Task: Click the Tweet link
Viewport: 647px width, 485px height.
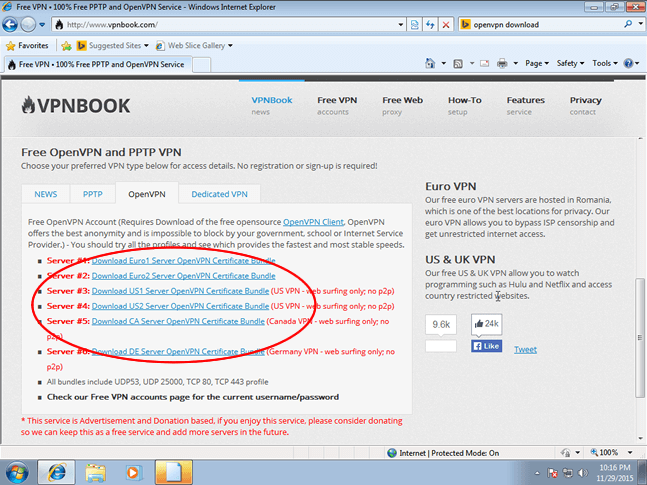Action: coord(525,350)
